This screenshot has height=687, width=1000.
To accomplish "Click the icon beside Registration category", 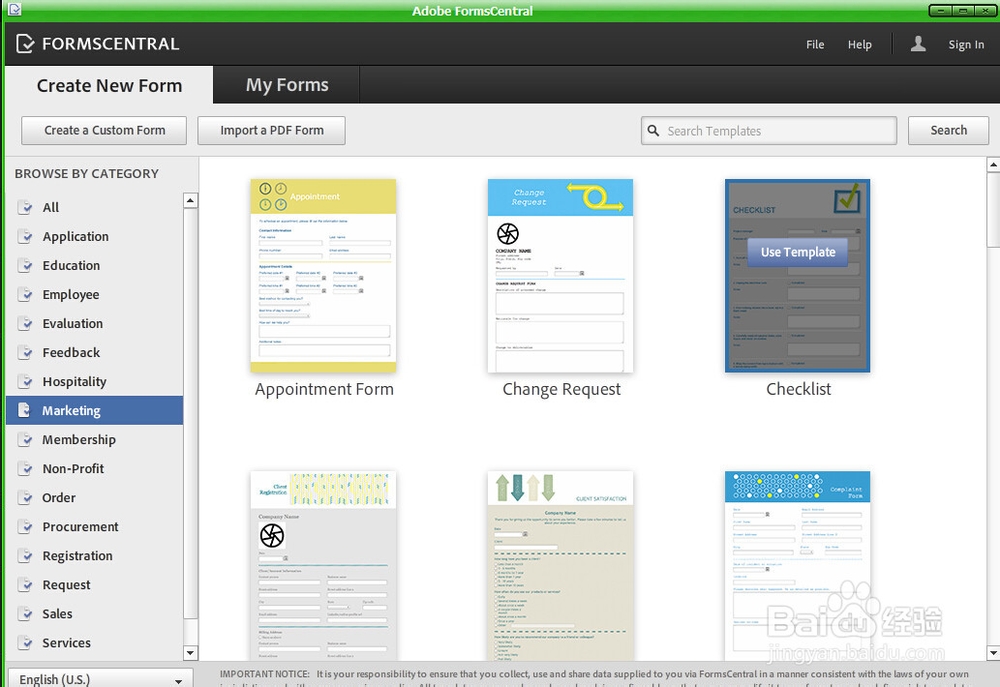I will tap(25, 556).
